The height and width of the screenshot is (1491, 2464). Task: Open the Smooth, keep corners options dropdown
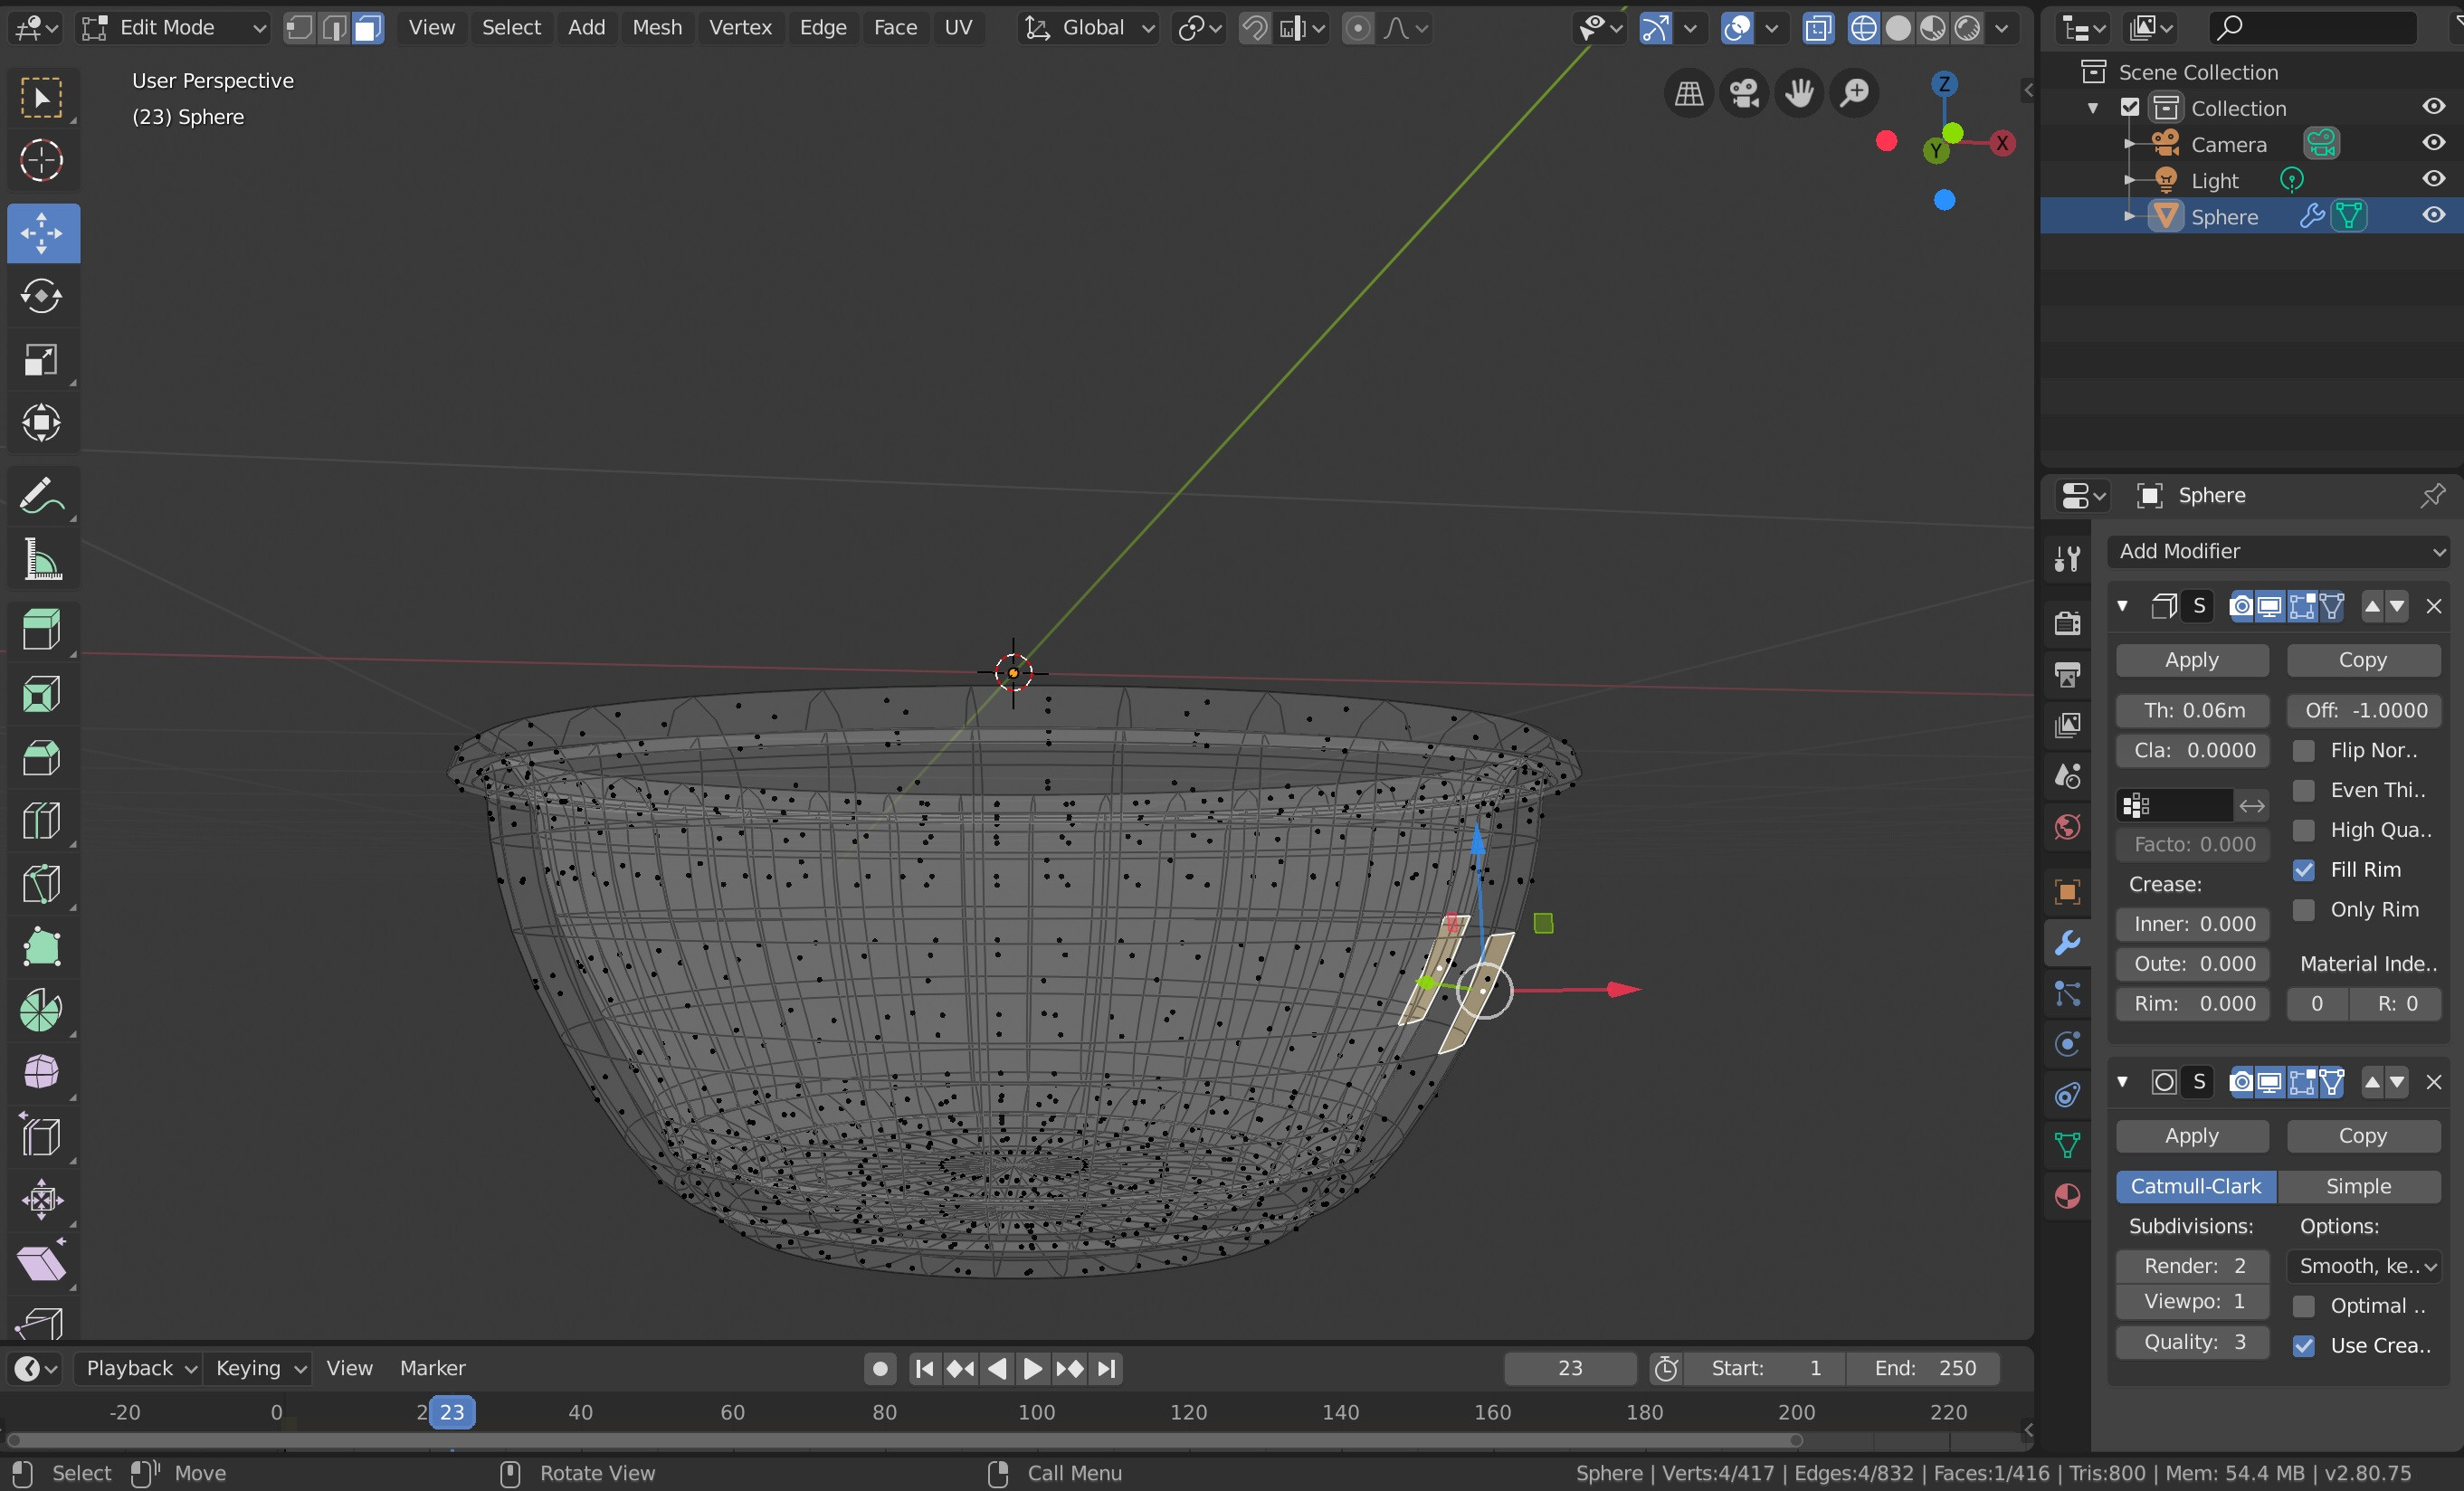2364,1266
